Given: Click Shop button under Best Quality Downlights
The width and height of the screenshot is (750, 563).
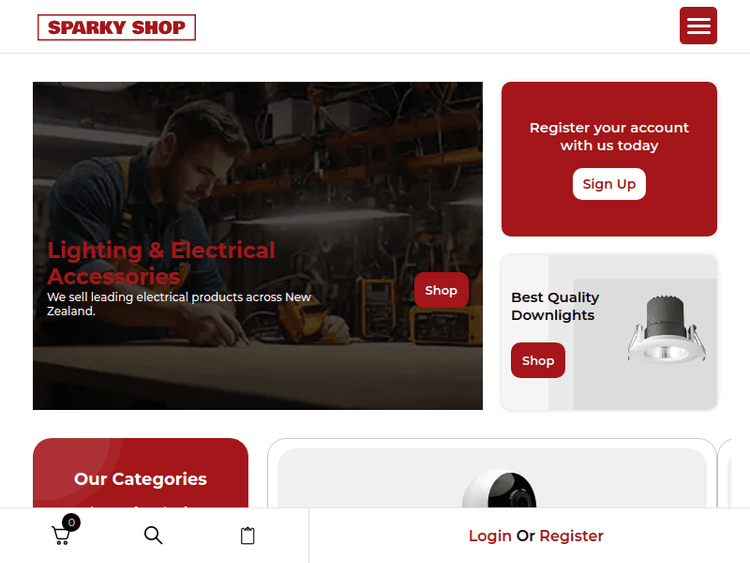Looking at the screenshot, I should click(x=538, y=360).
